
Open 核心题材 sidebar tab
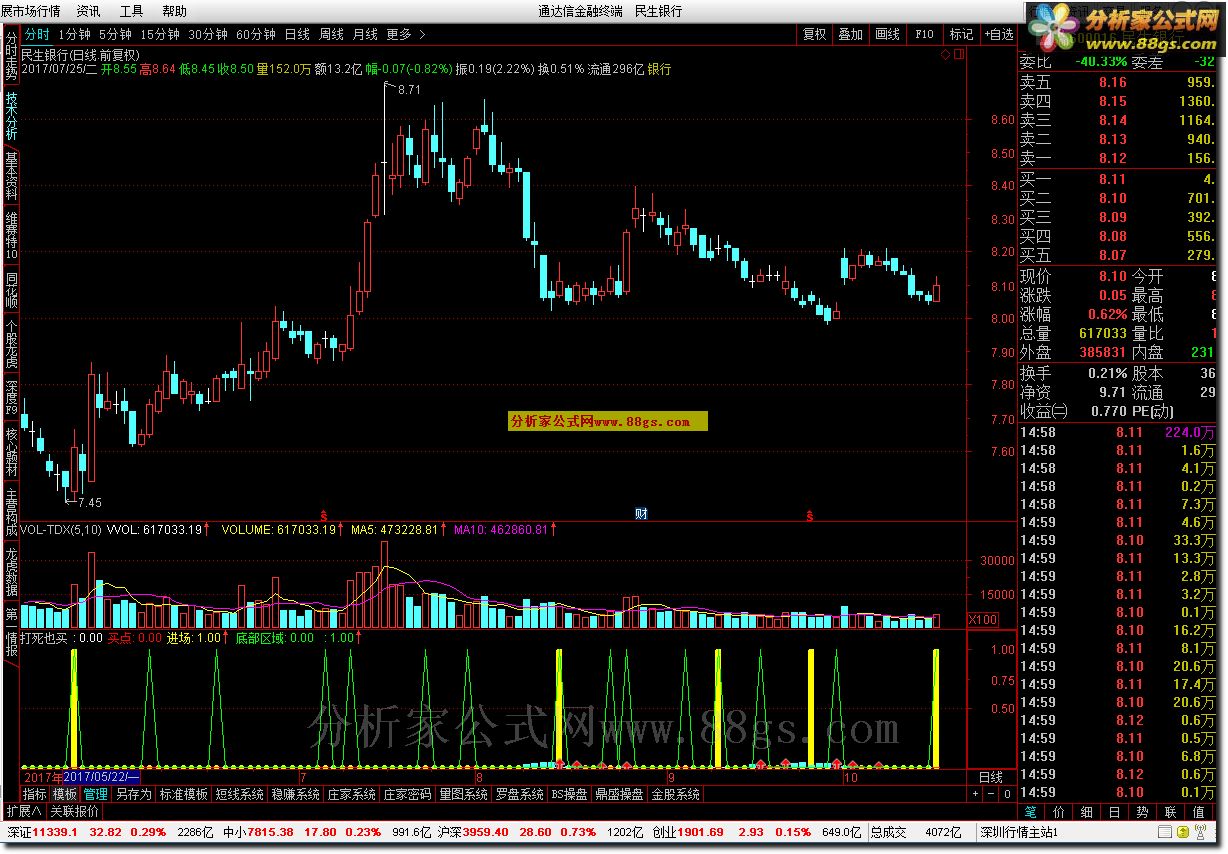tap(11, 452)
